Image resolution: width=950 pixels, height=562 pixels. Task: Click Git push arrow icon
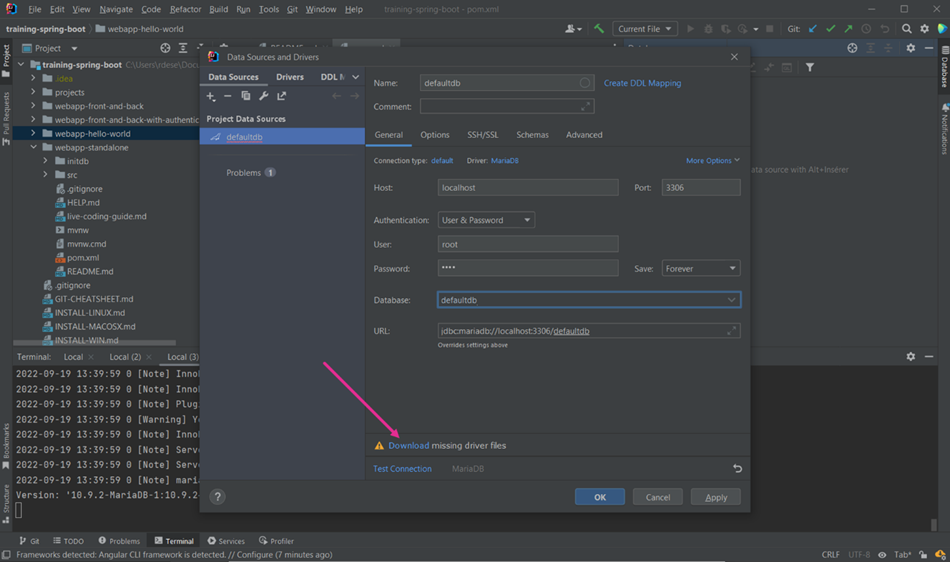coord(848,28)
